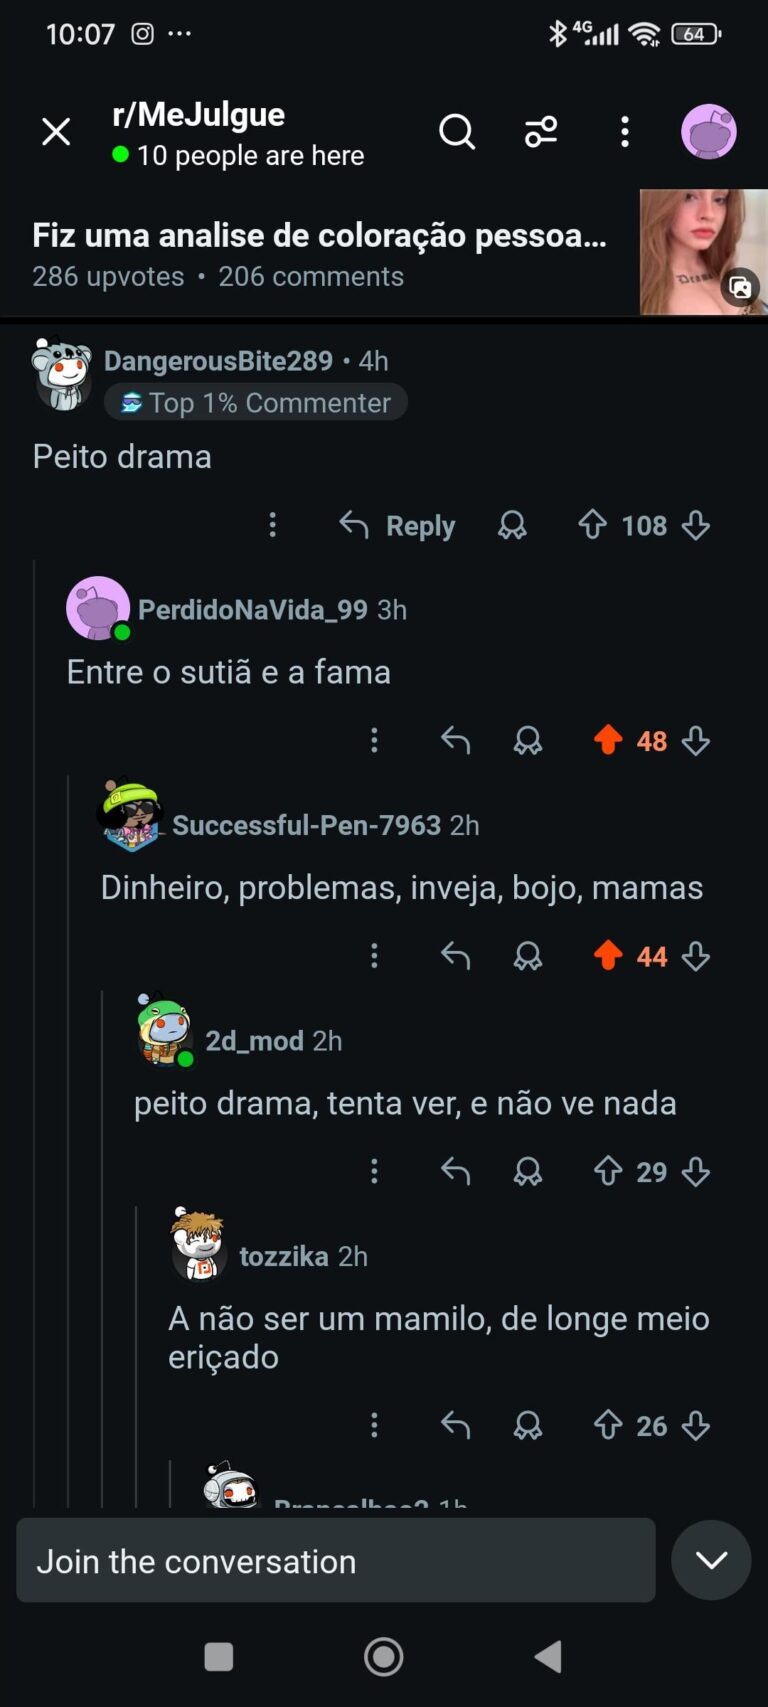The image size is (768, 1707).
Task: Upvote tozzika's comment
Action: point(608,1425)
